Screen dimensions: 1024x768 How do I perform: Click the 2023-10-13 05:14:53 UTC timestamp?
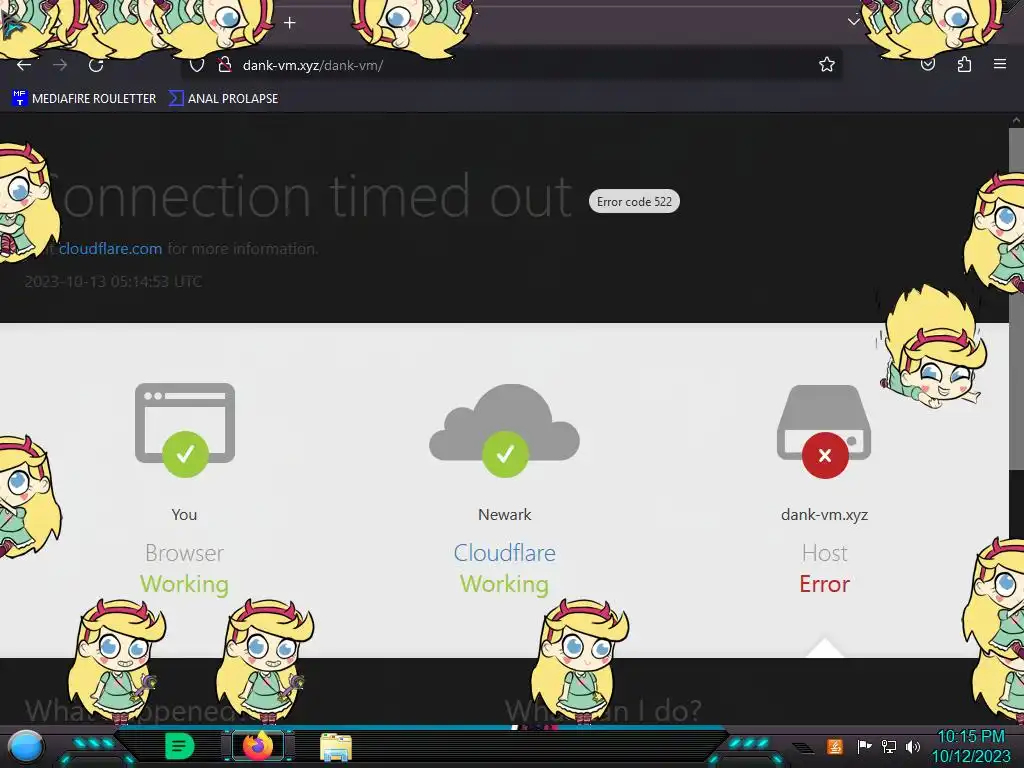[x=113, y=281]
